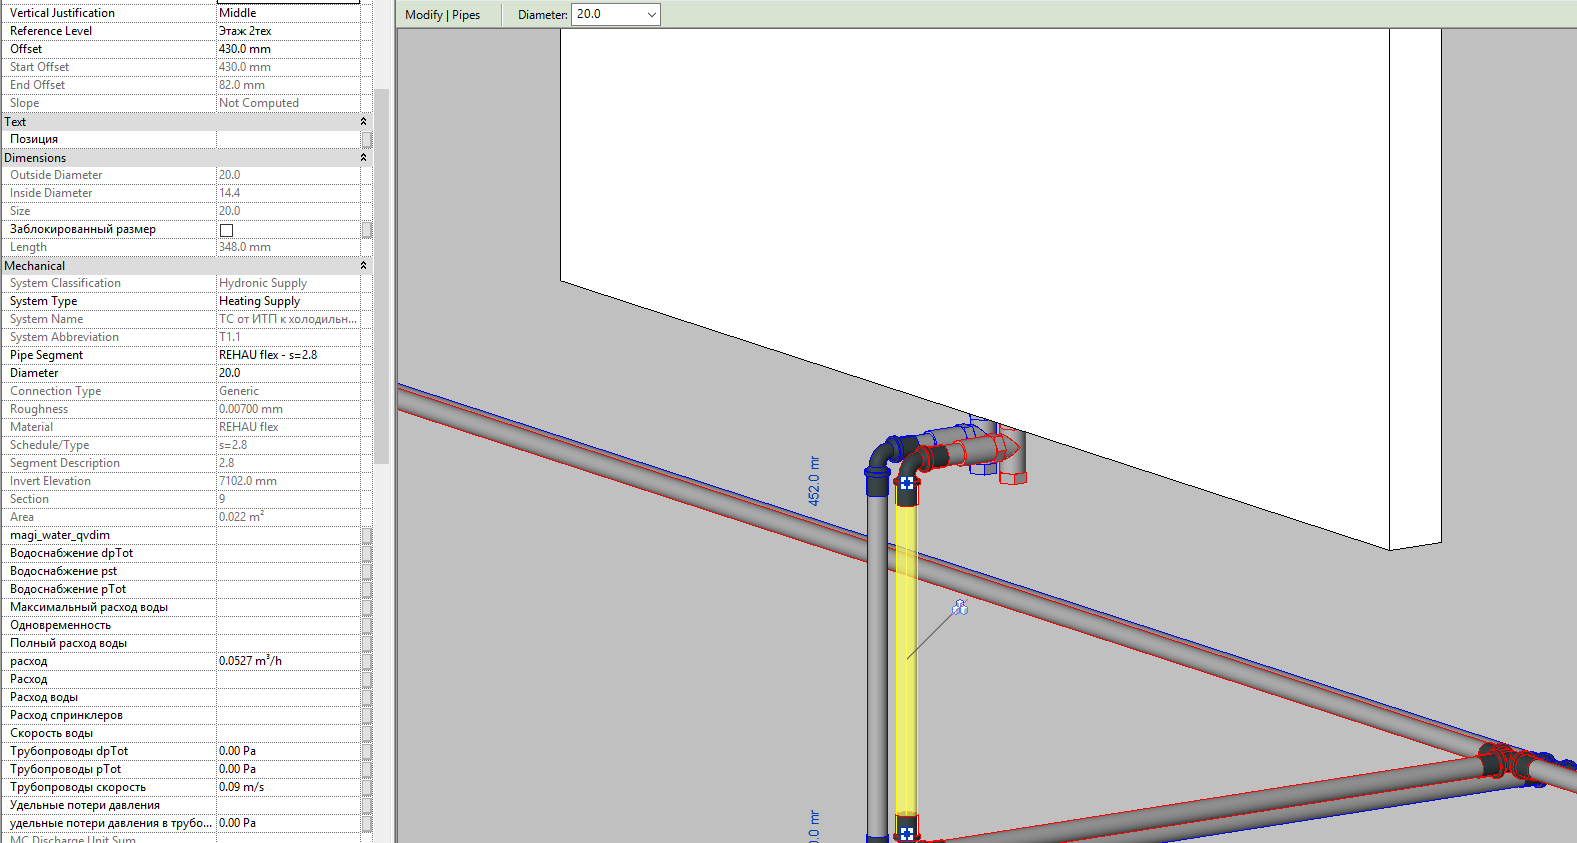Click the Offset value field 430.0 mm
Screen dimensions: 1577x843
pos(288,49)
